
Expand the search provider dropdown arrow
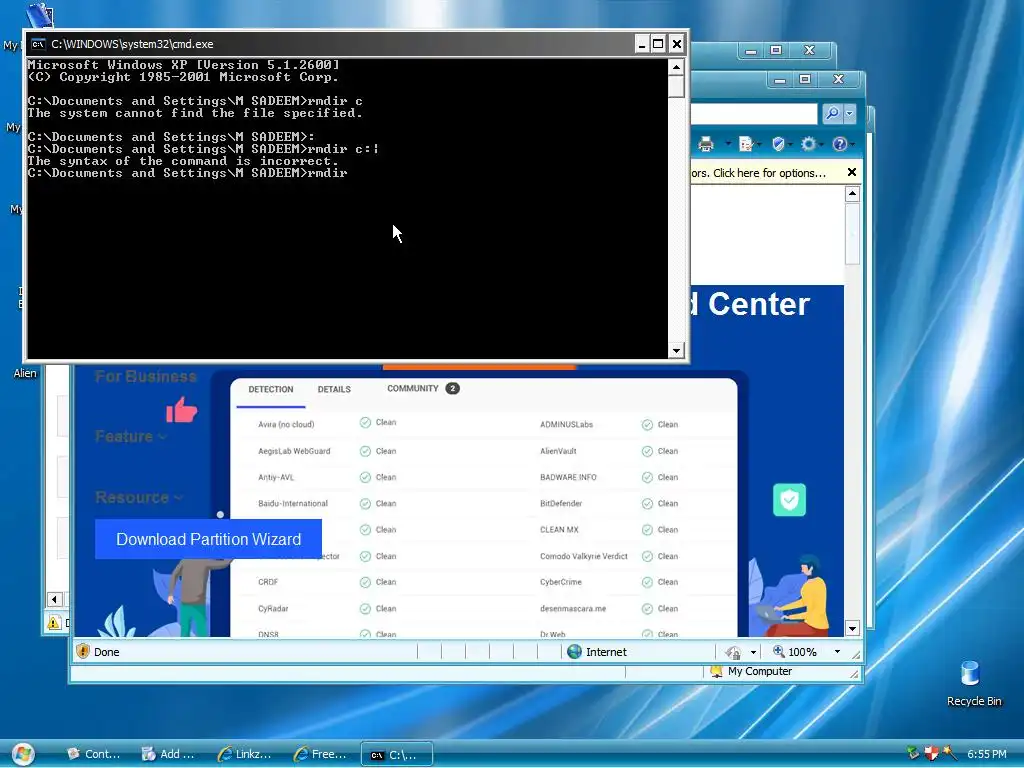pyautogui.click(x=850, y=114)
